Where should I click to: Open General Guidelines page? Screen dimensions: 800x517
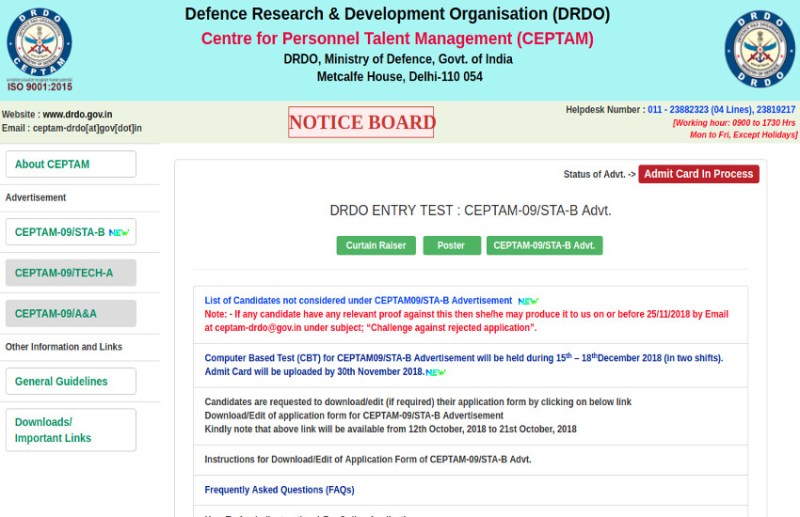pos(70,381)
